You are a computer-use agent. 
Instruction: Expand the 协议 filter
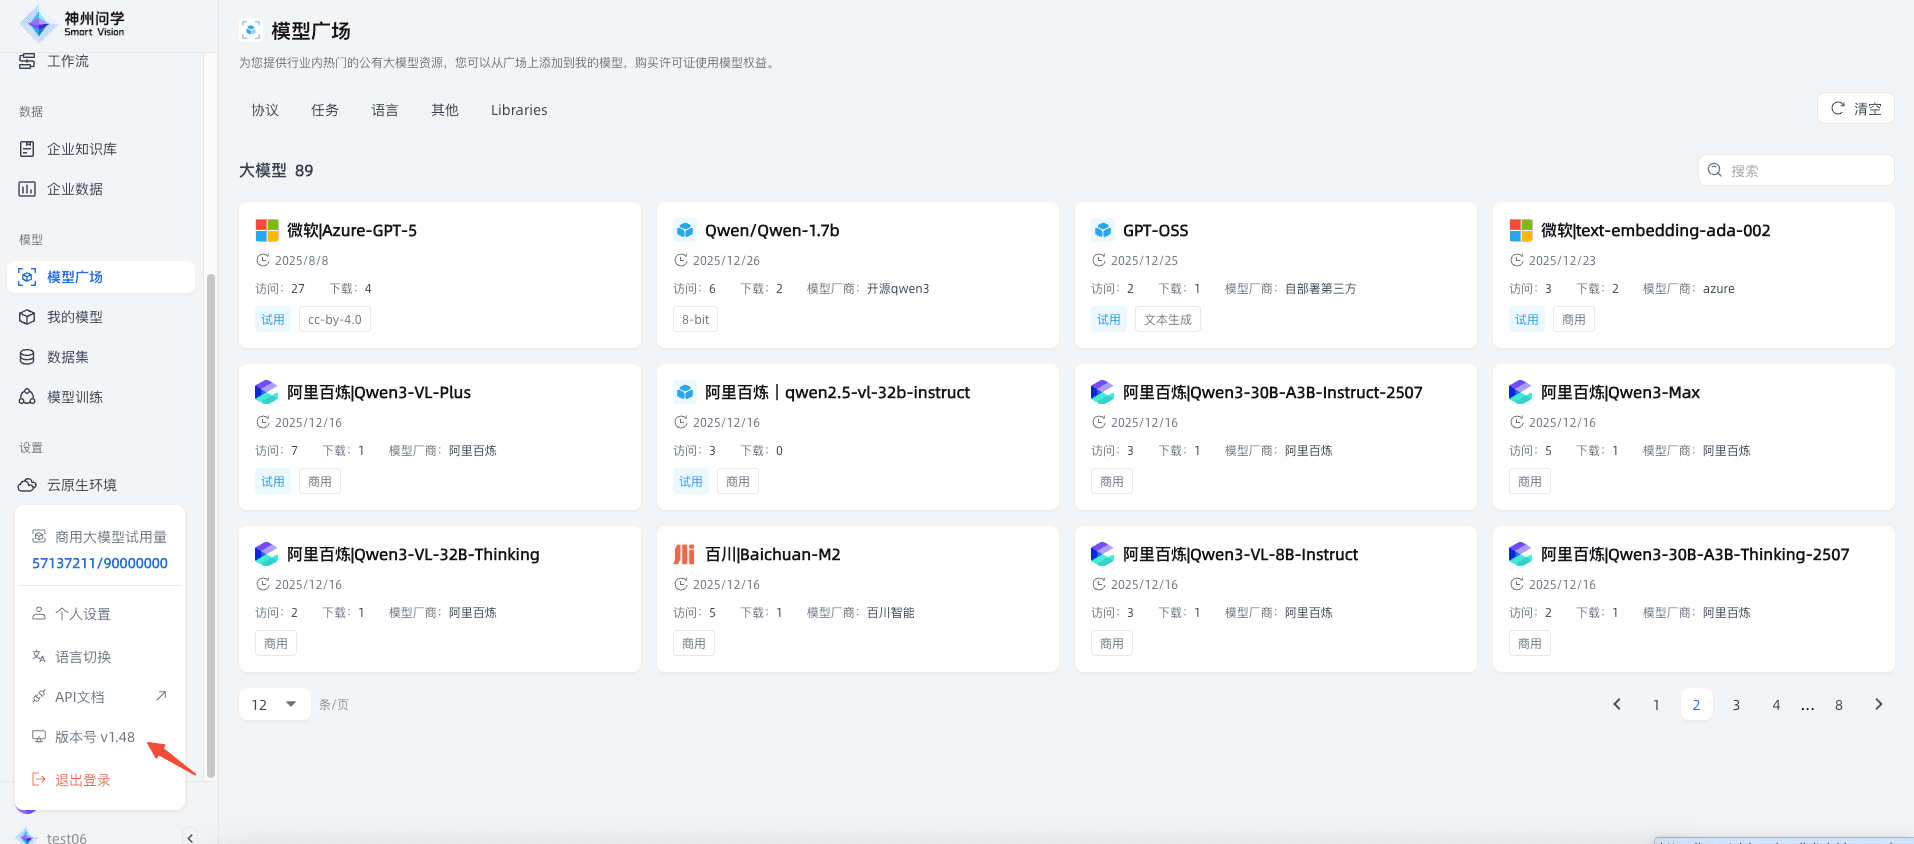click(x=265, y=110)
